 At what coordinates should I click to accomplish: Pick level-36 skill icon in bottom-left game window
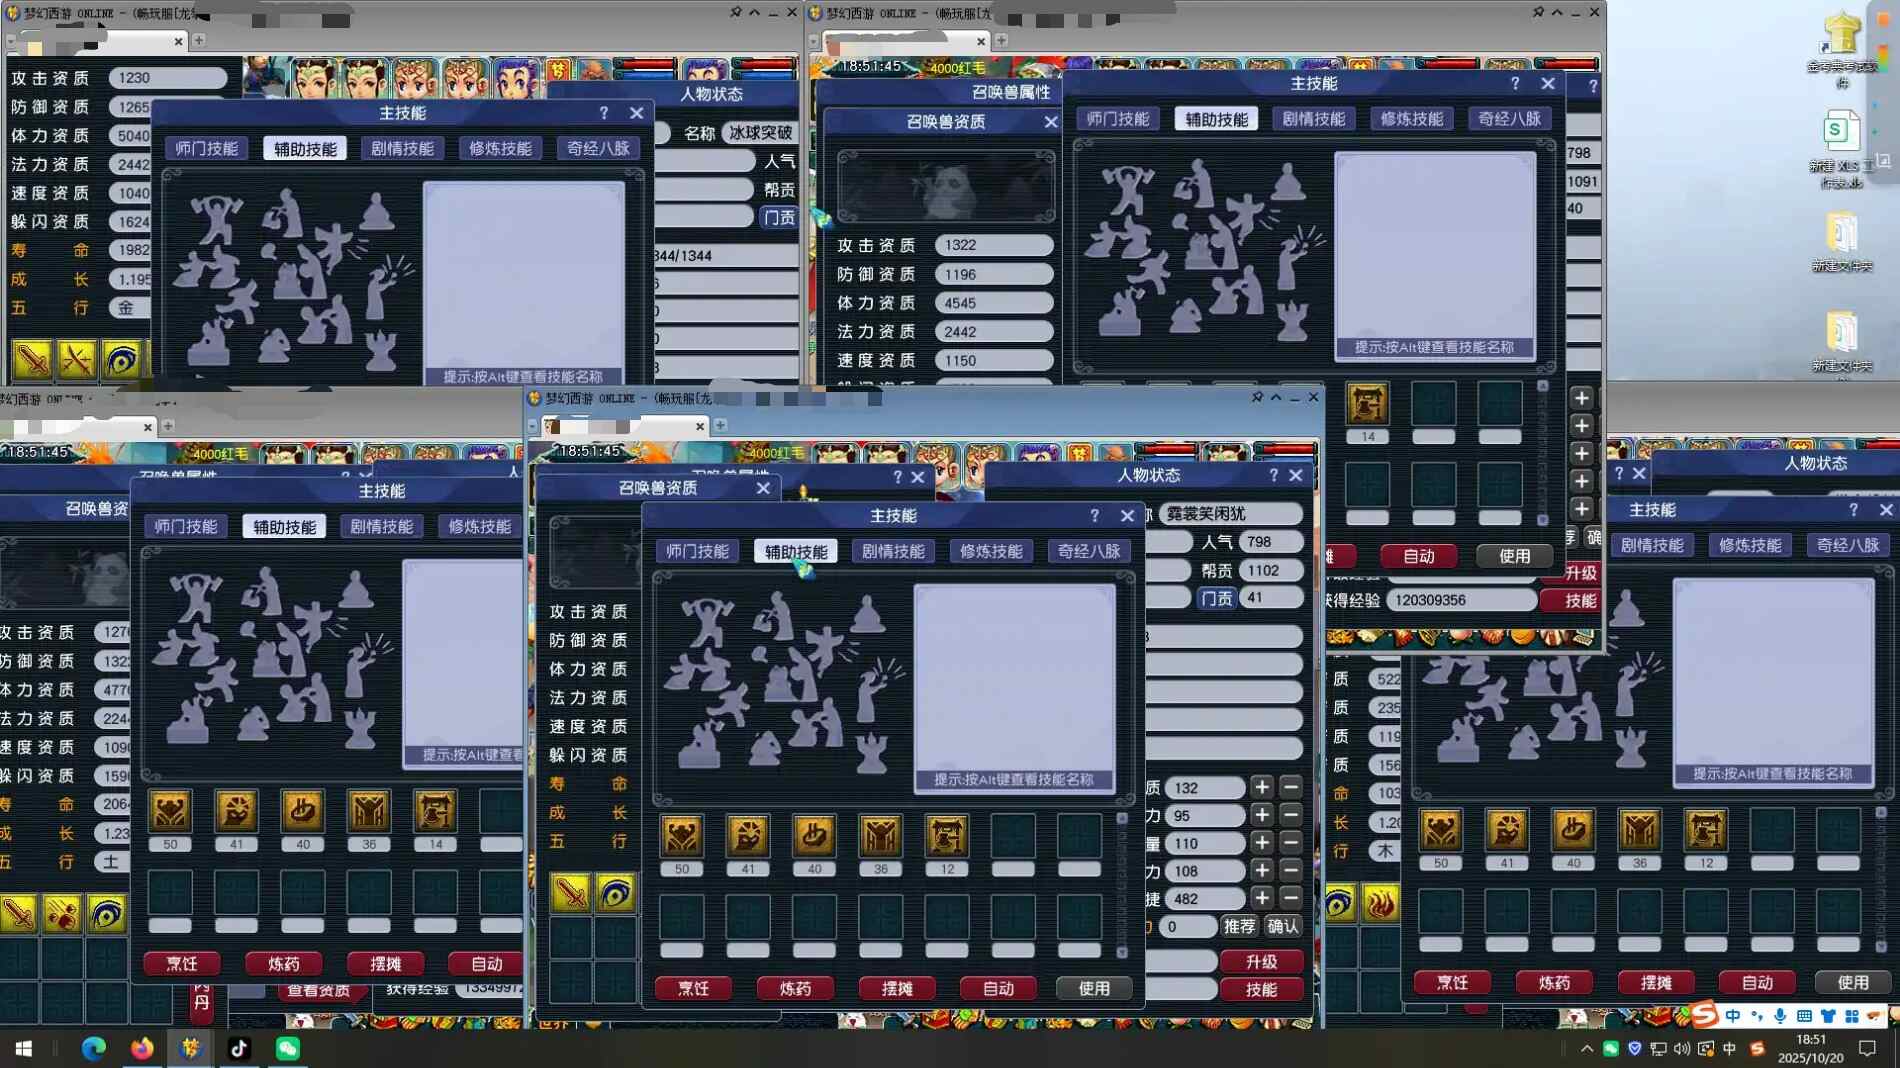pos(369,811)
